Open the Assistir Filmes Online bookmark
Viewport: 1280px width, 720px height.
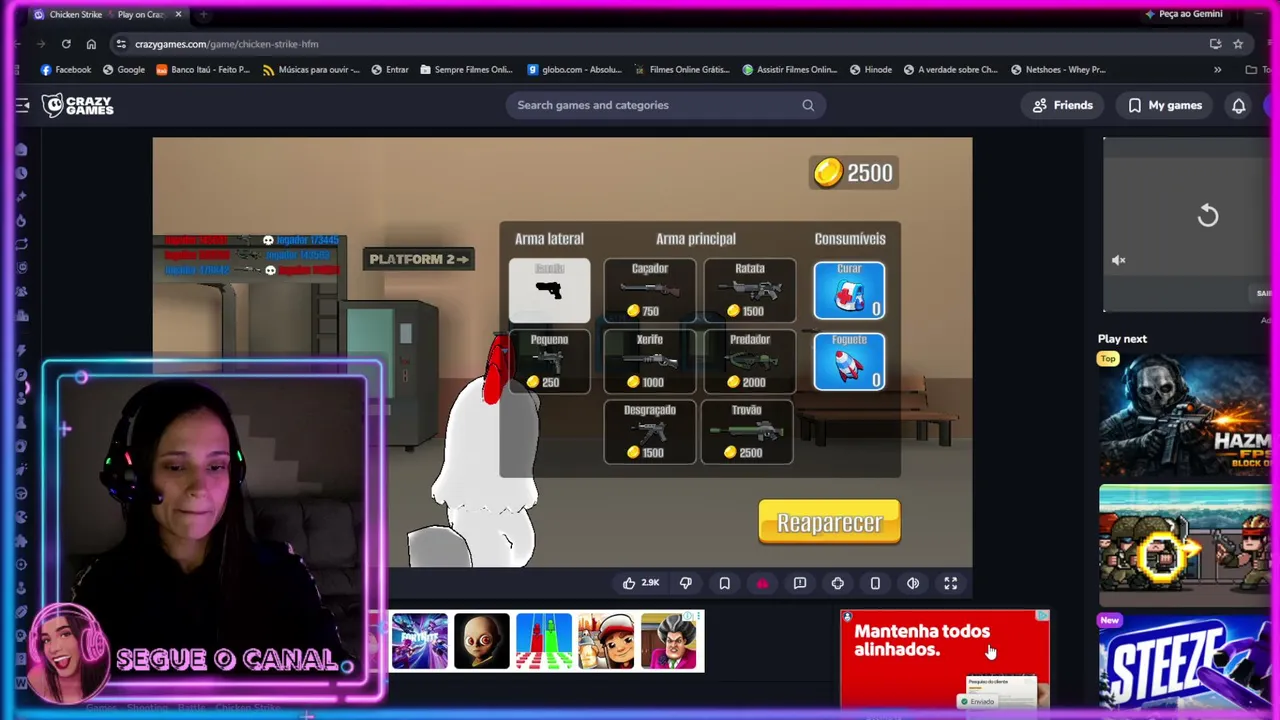(x=790, y=70)
